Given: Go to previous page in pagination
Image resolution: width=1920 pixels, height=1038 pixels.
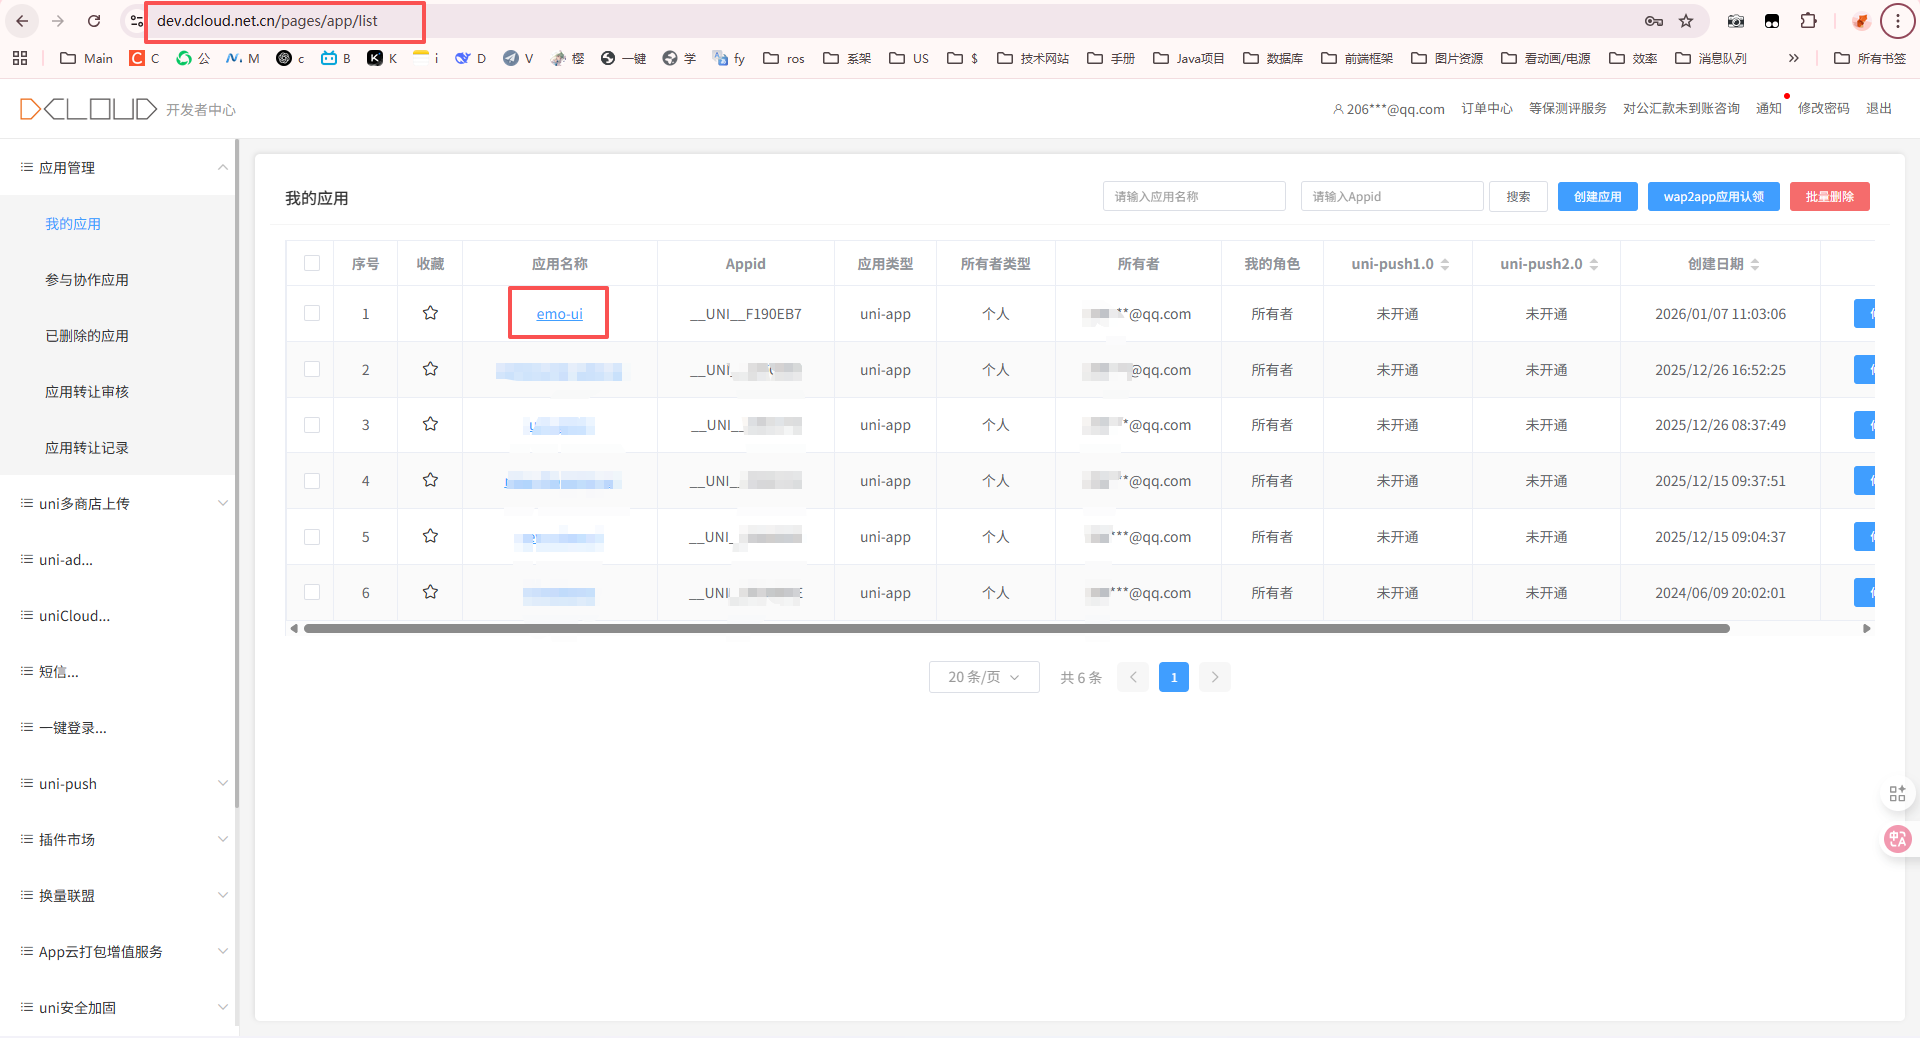Looking at the screenshot, I should (1133, 677).
